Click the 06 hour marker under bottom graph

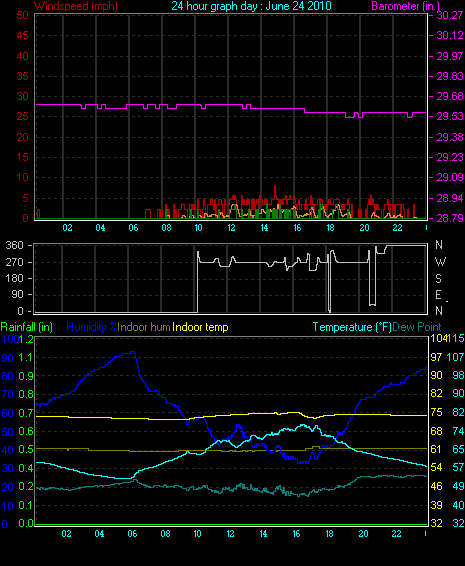click(132, 534)
